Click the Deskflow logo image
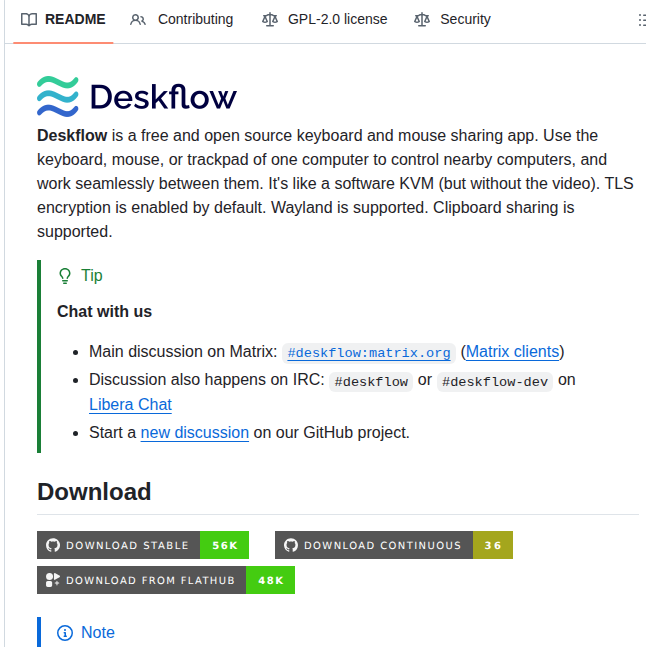 click(x=137, y=97)
